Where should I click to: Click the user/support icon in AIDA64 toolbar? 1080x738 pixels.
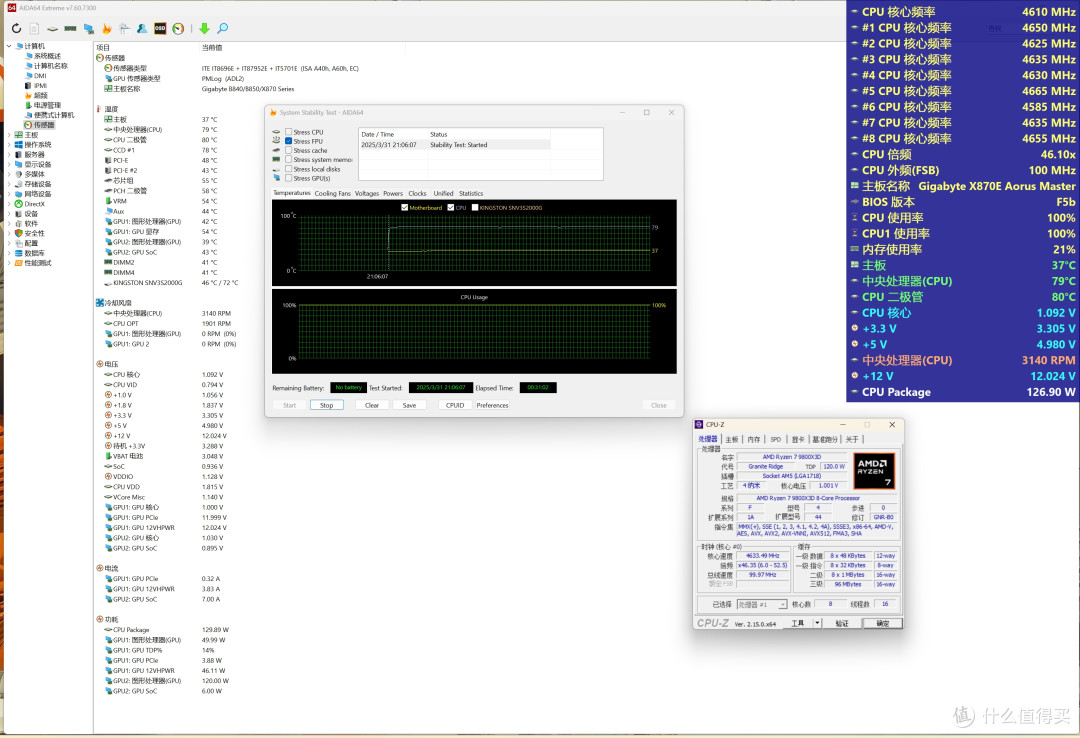point(142,28)
